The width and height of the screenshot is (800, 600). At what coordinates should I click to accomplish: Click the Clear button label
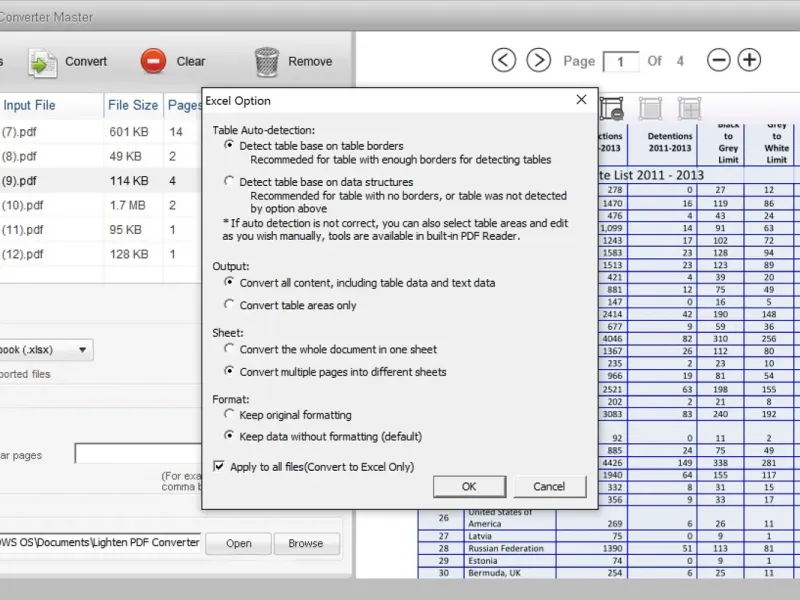(x=191, y=61)
